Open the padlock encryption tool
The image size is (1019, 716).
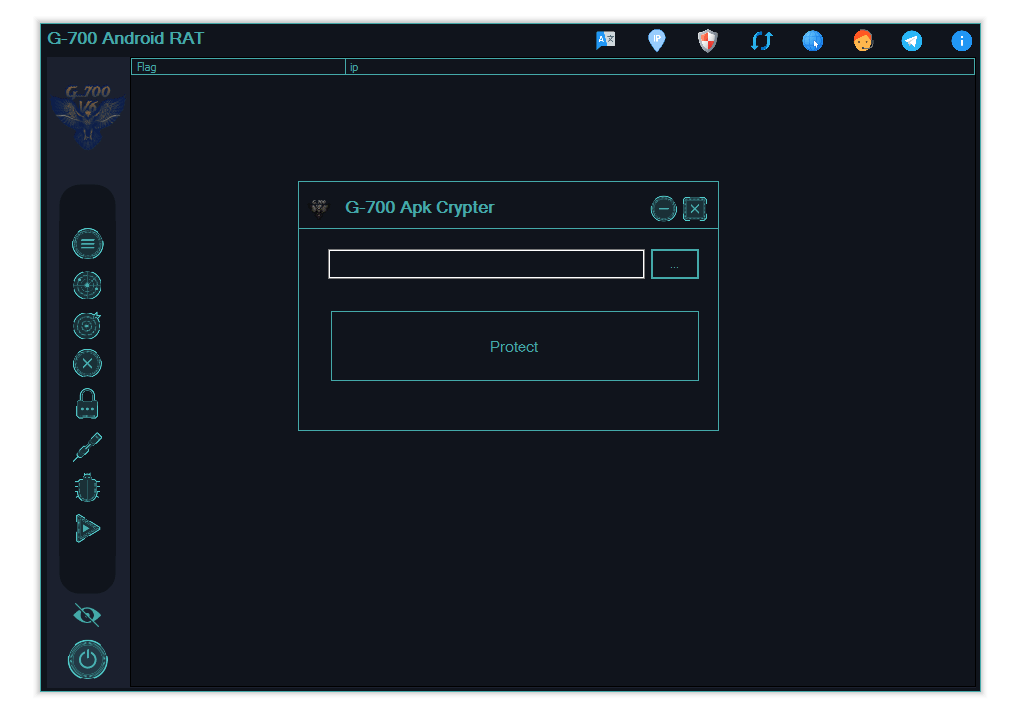[87, 403]
